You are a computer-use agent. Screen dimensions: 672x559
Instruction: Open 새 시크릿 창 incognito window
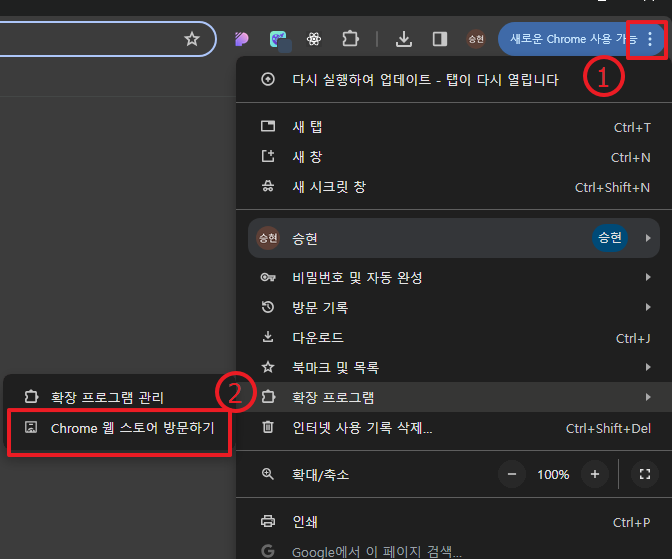click(454, 187)
